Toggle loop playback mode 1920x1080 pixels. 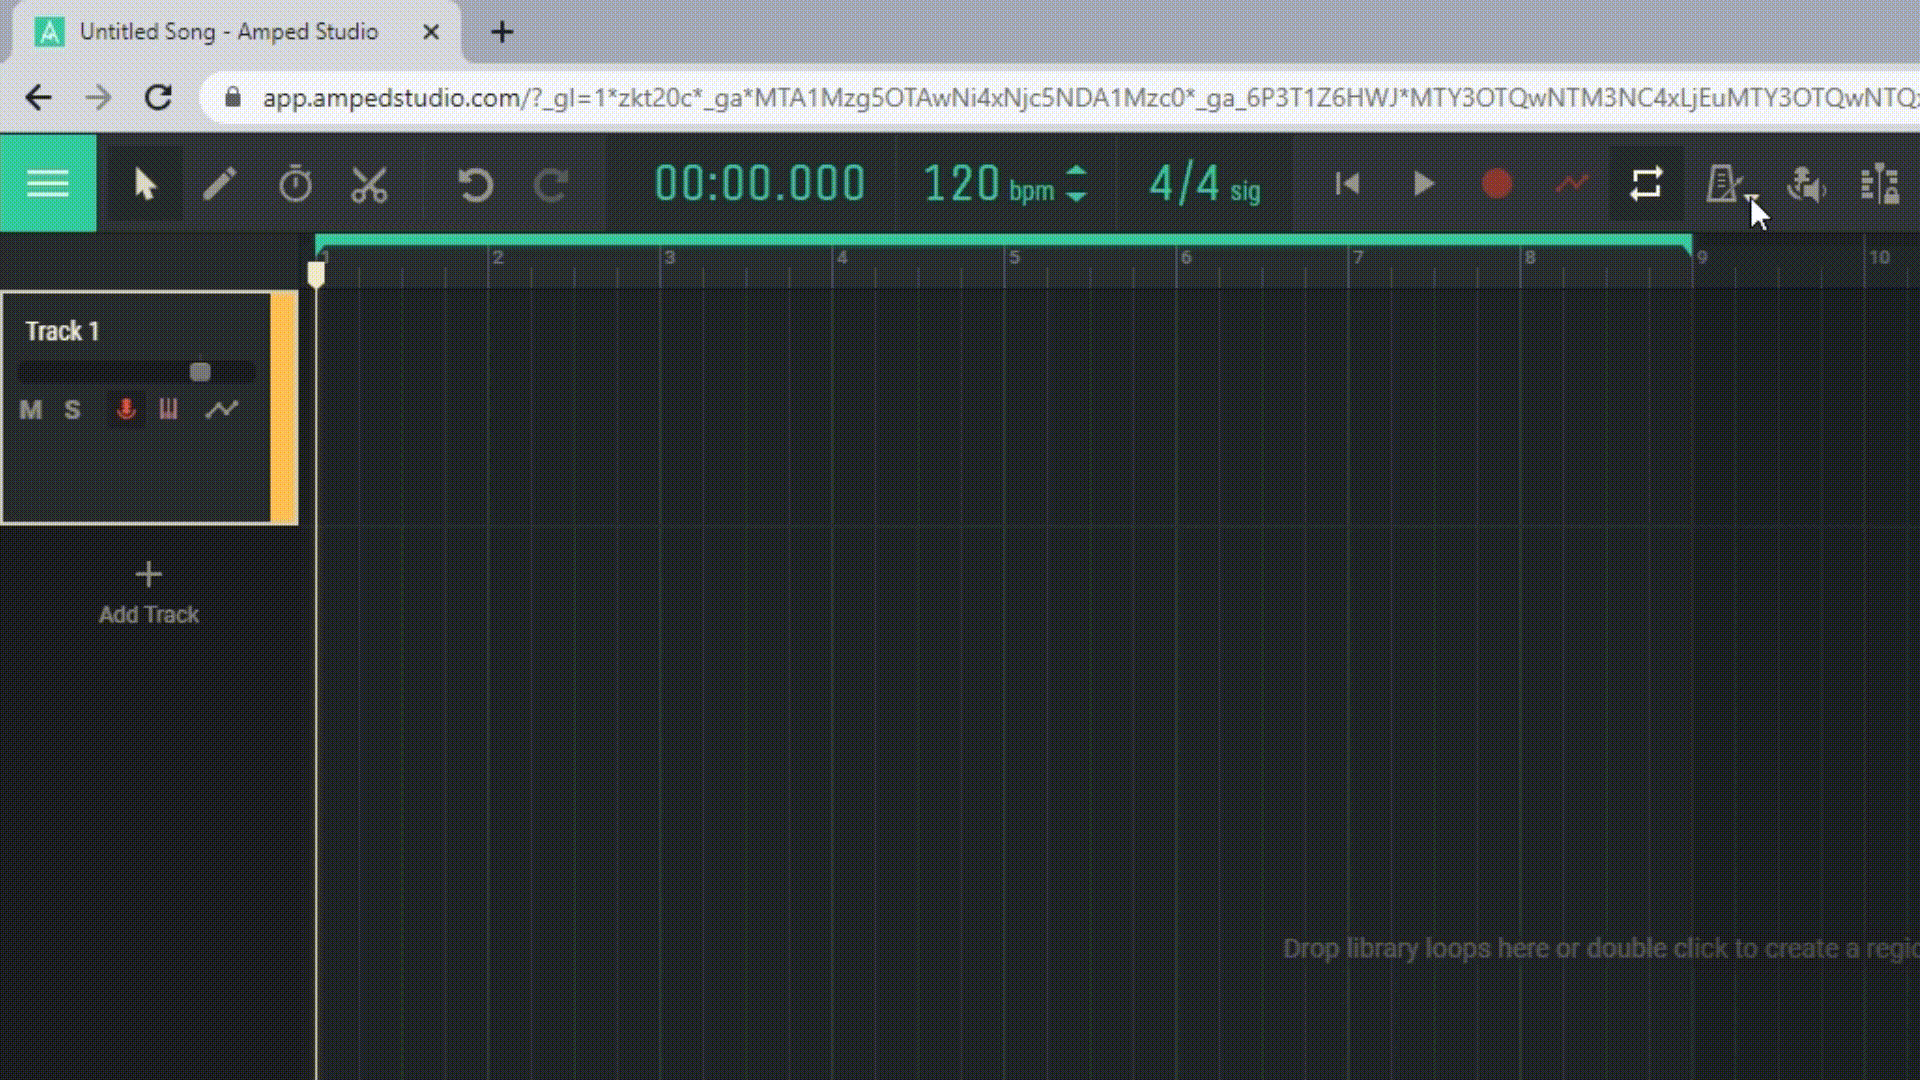click(1646, 184)
